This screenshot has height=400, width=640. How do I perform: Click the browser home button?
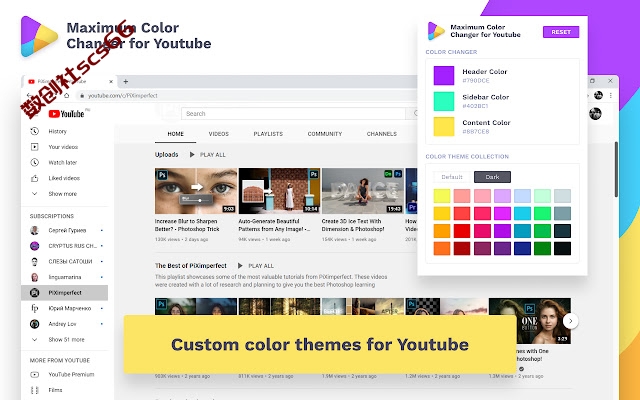click(x=67, y=96)
